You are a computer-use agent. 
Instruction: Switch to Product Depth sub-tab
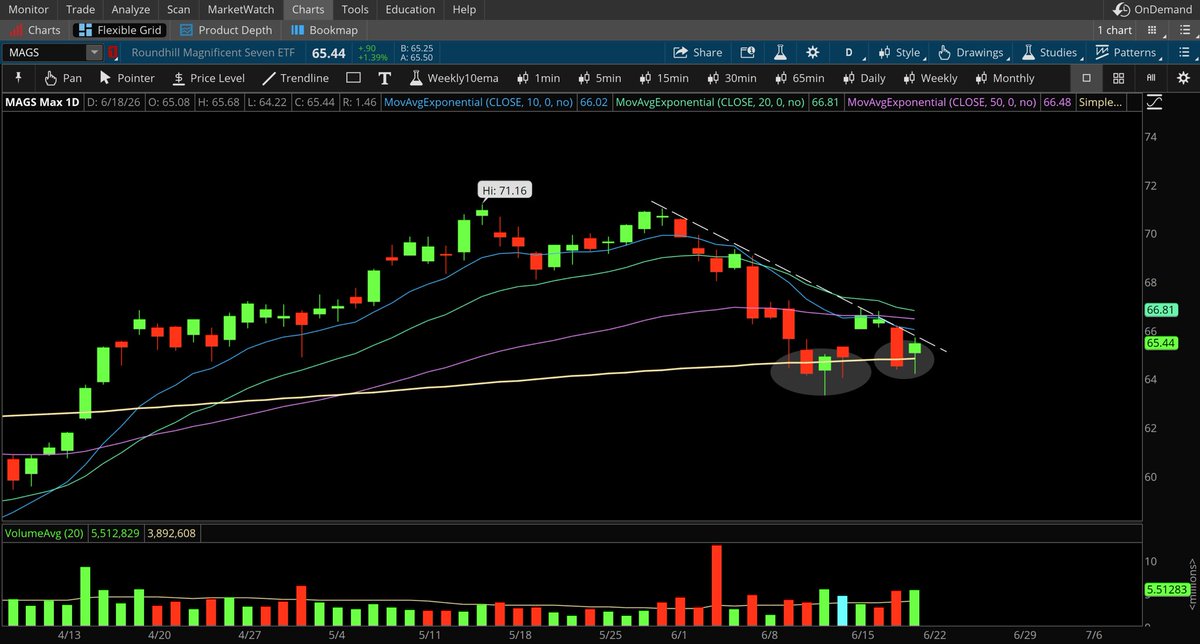coord(224,31)
